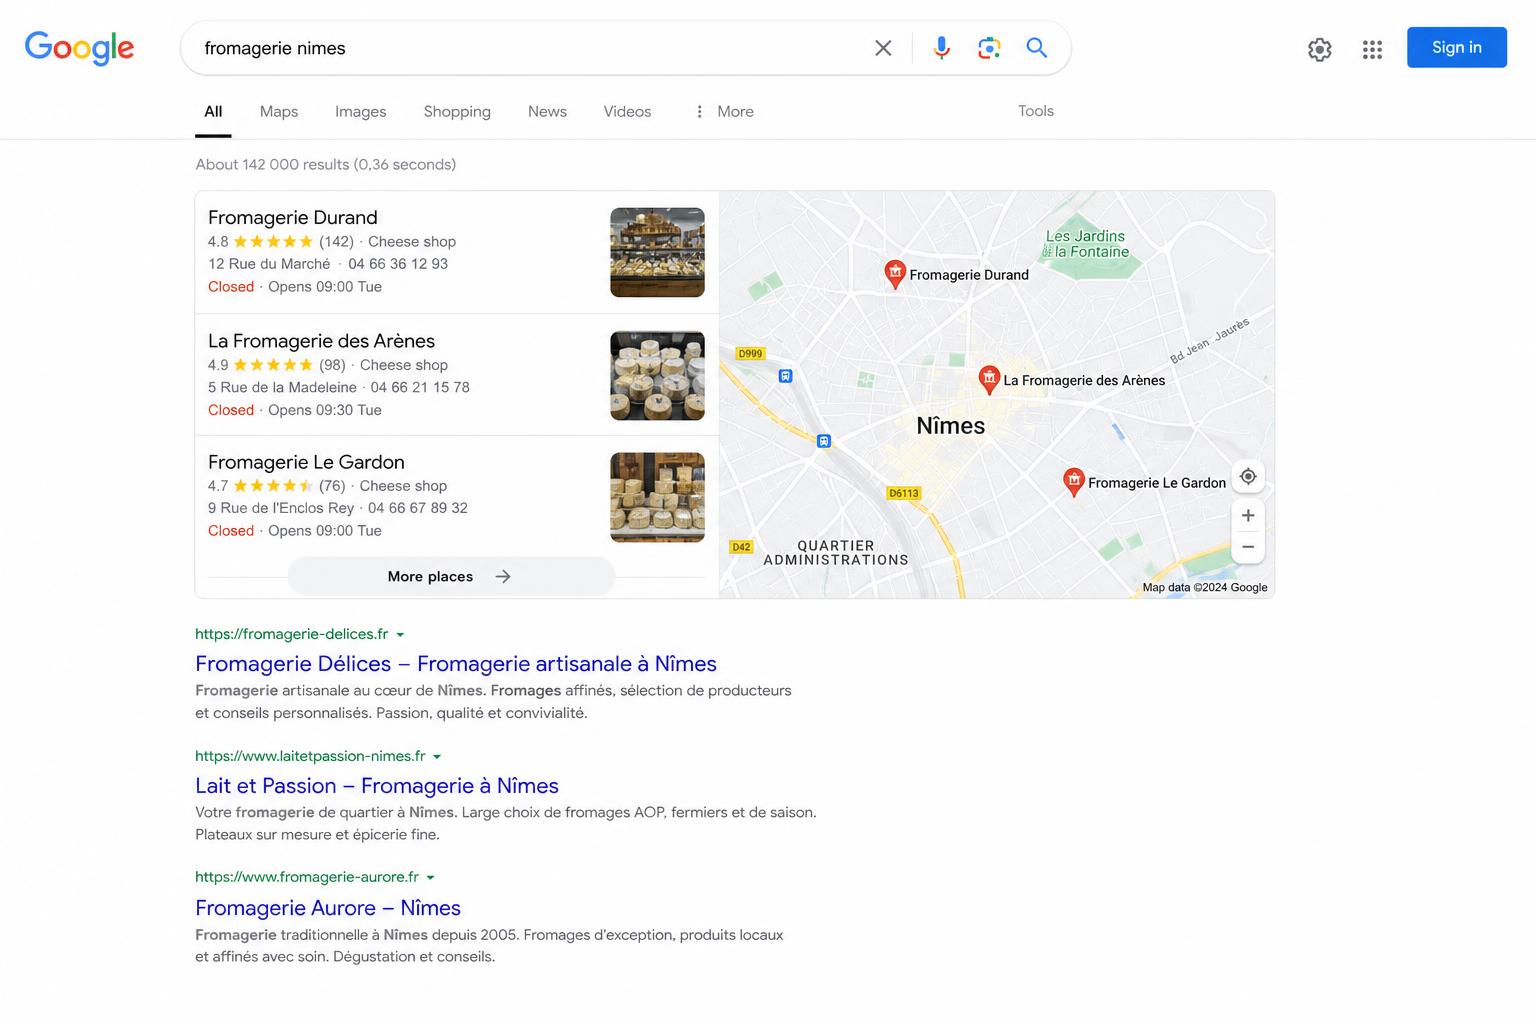
Task: Click phone number 04 66 21 15 78
Action: point(420,387)
